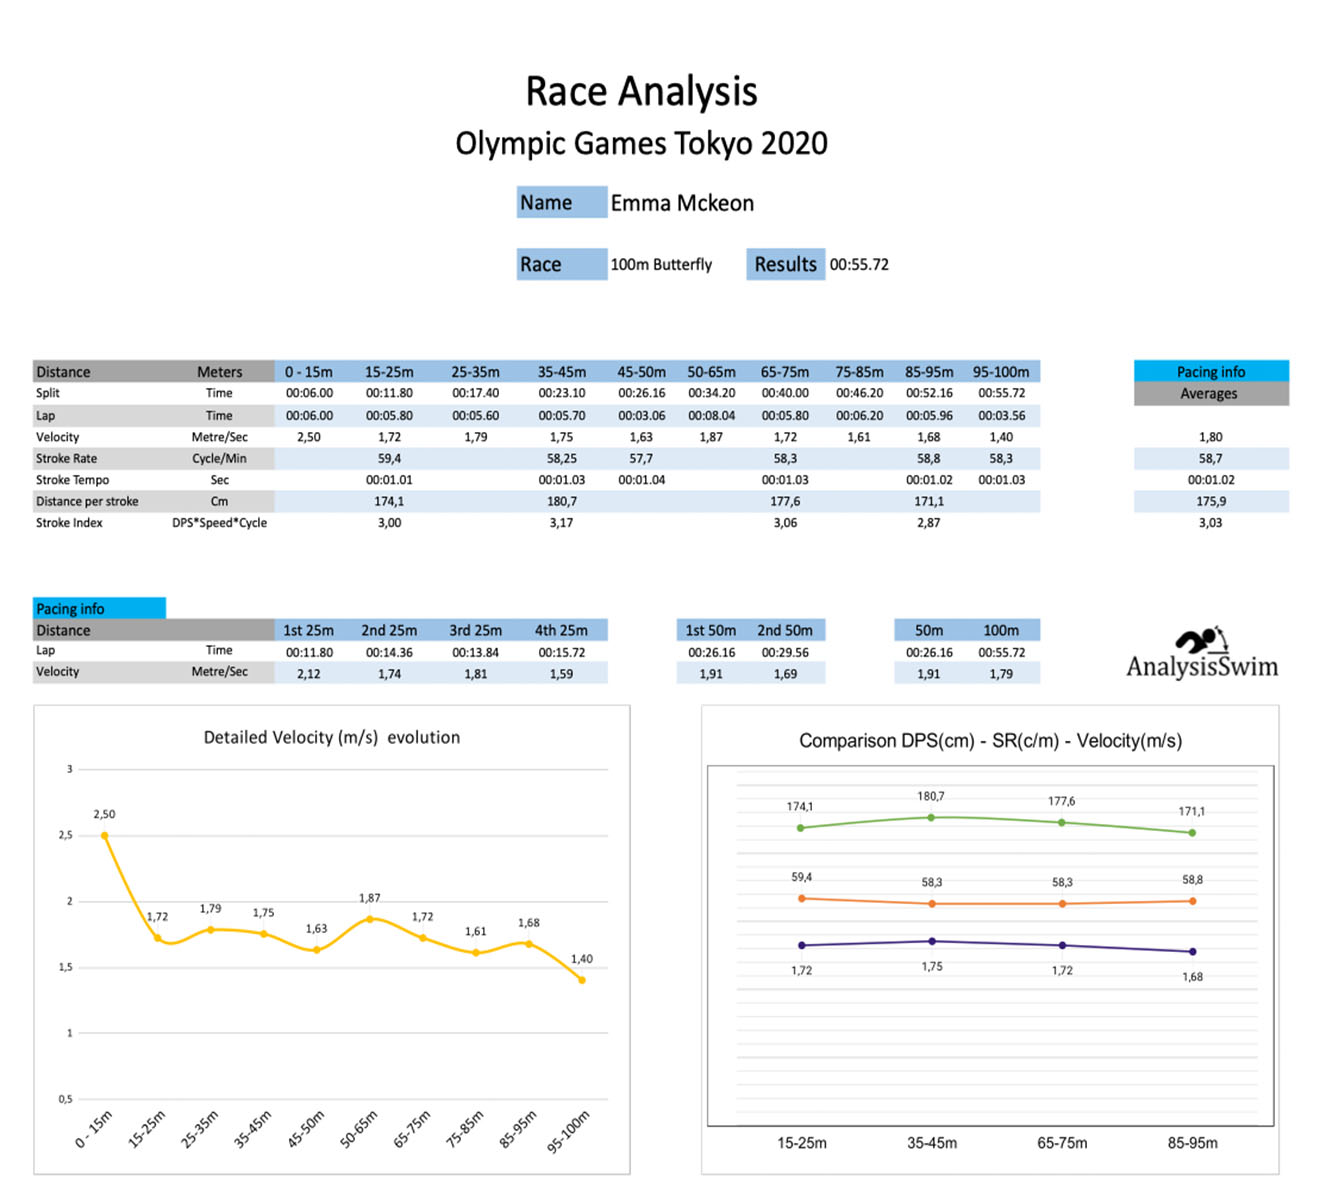The image size is (1320, 1200).
Task: Select the 0 - 15m column header
Action: (309, 372)
